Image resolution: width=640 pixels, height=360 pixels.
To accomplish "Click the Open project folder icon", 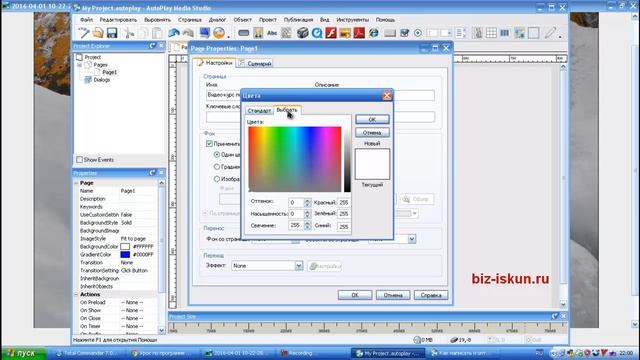I will coord(98,33).
